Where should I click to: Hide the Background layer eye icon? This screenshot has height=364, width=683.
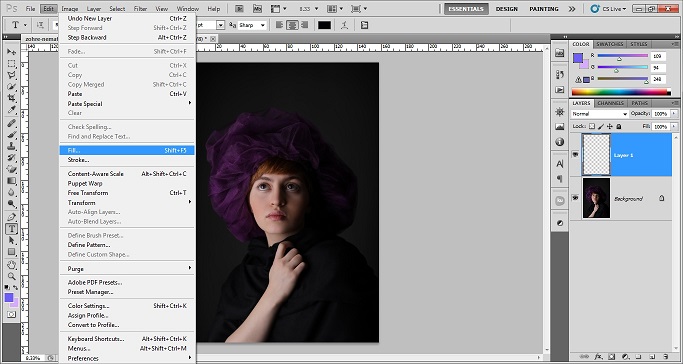(575, 198)
